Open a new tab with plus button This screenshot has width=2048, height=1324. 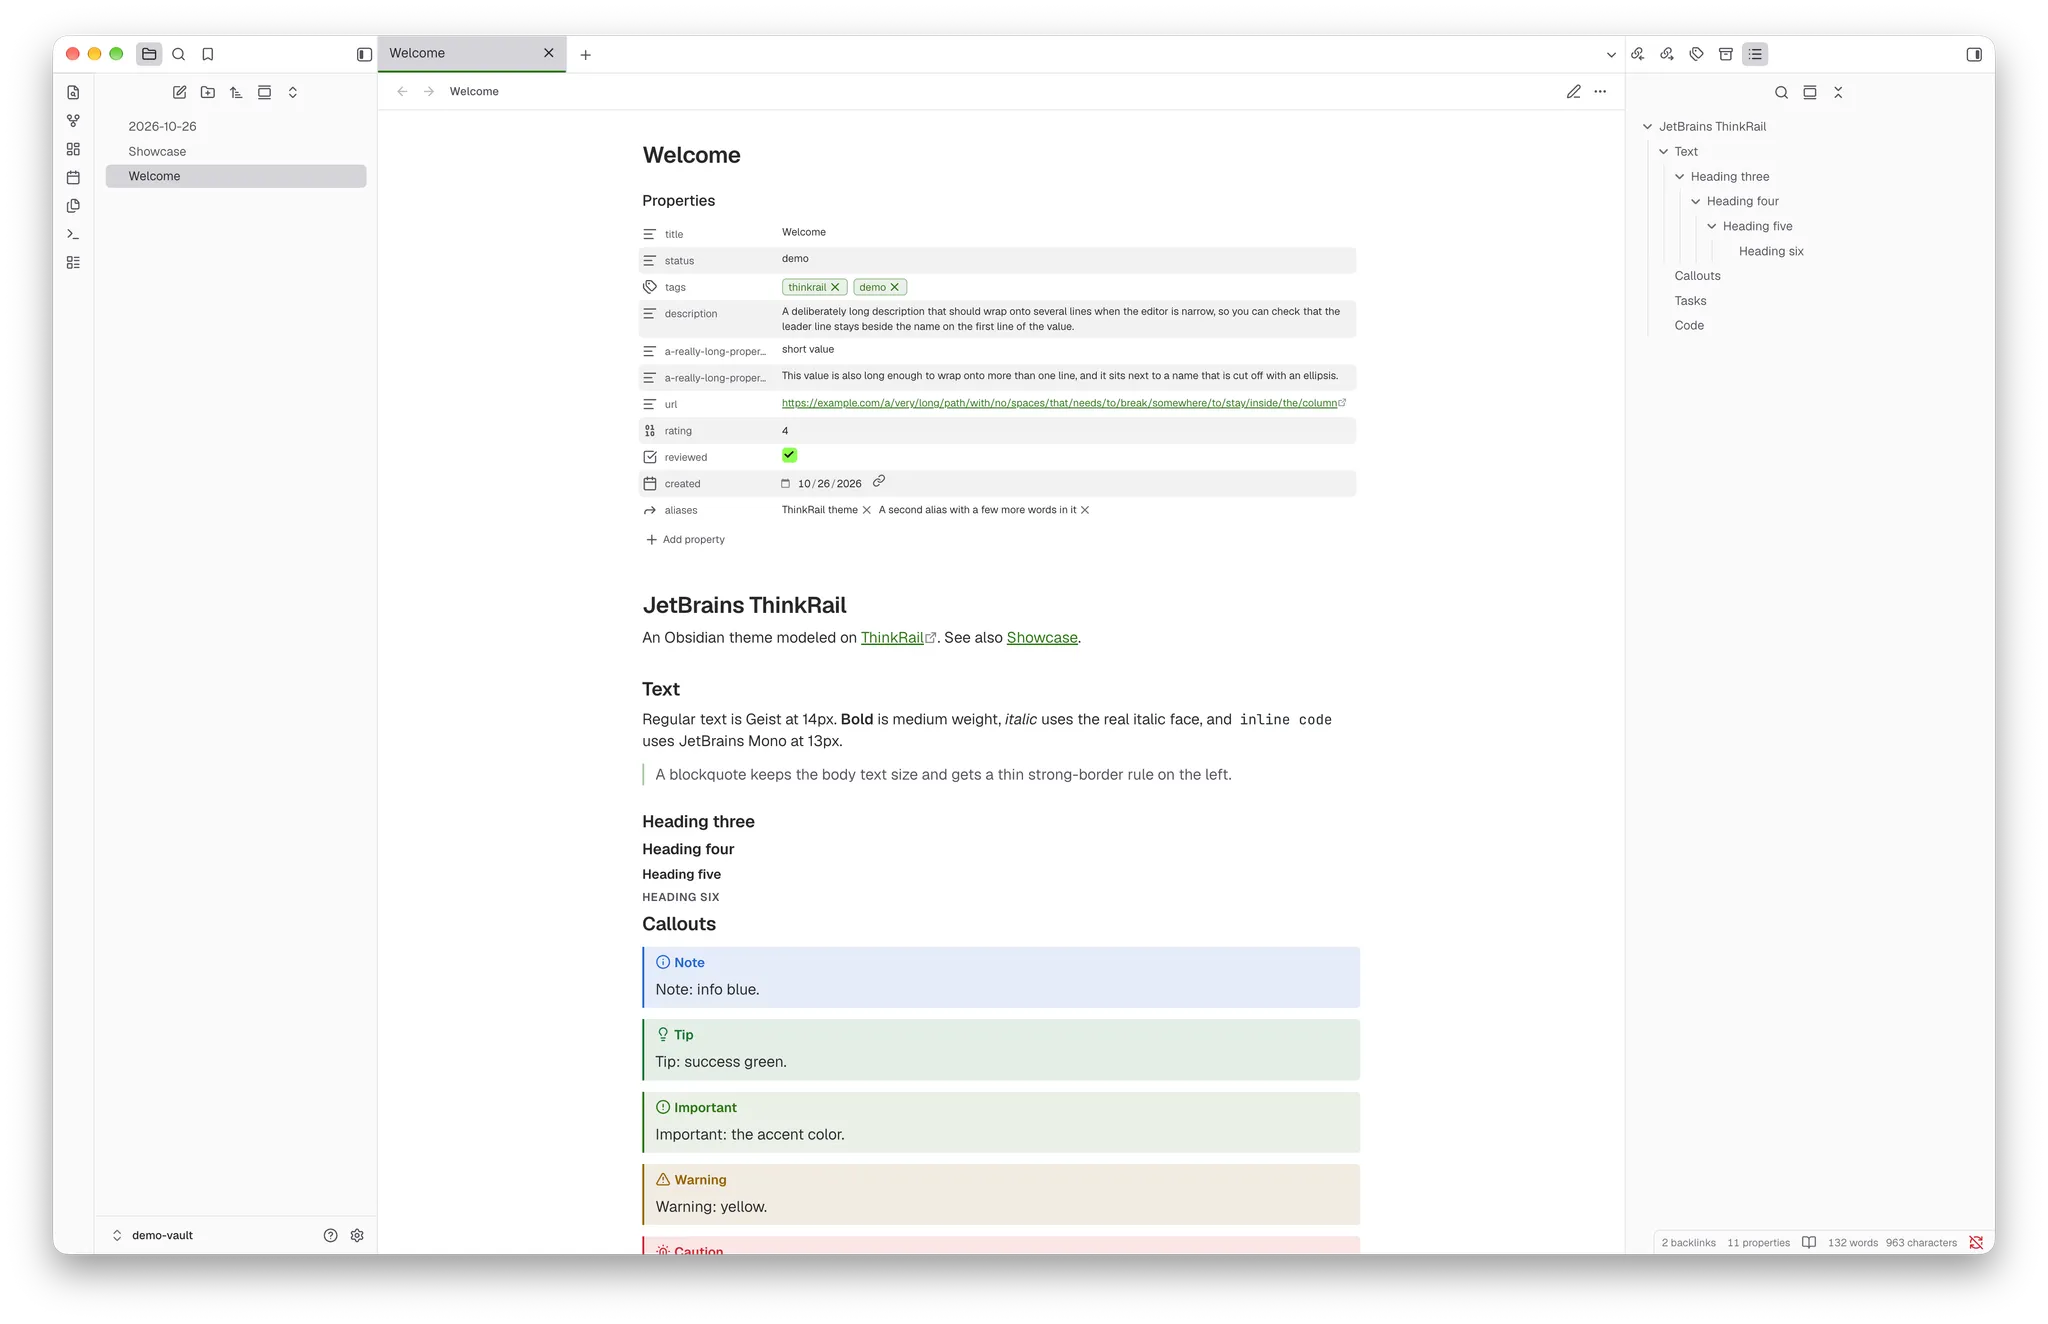pos(586,55)
